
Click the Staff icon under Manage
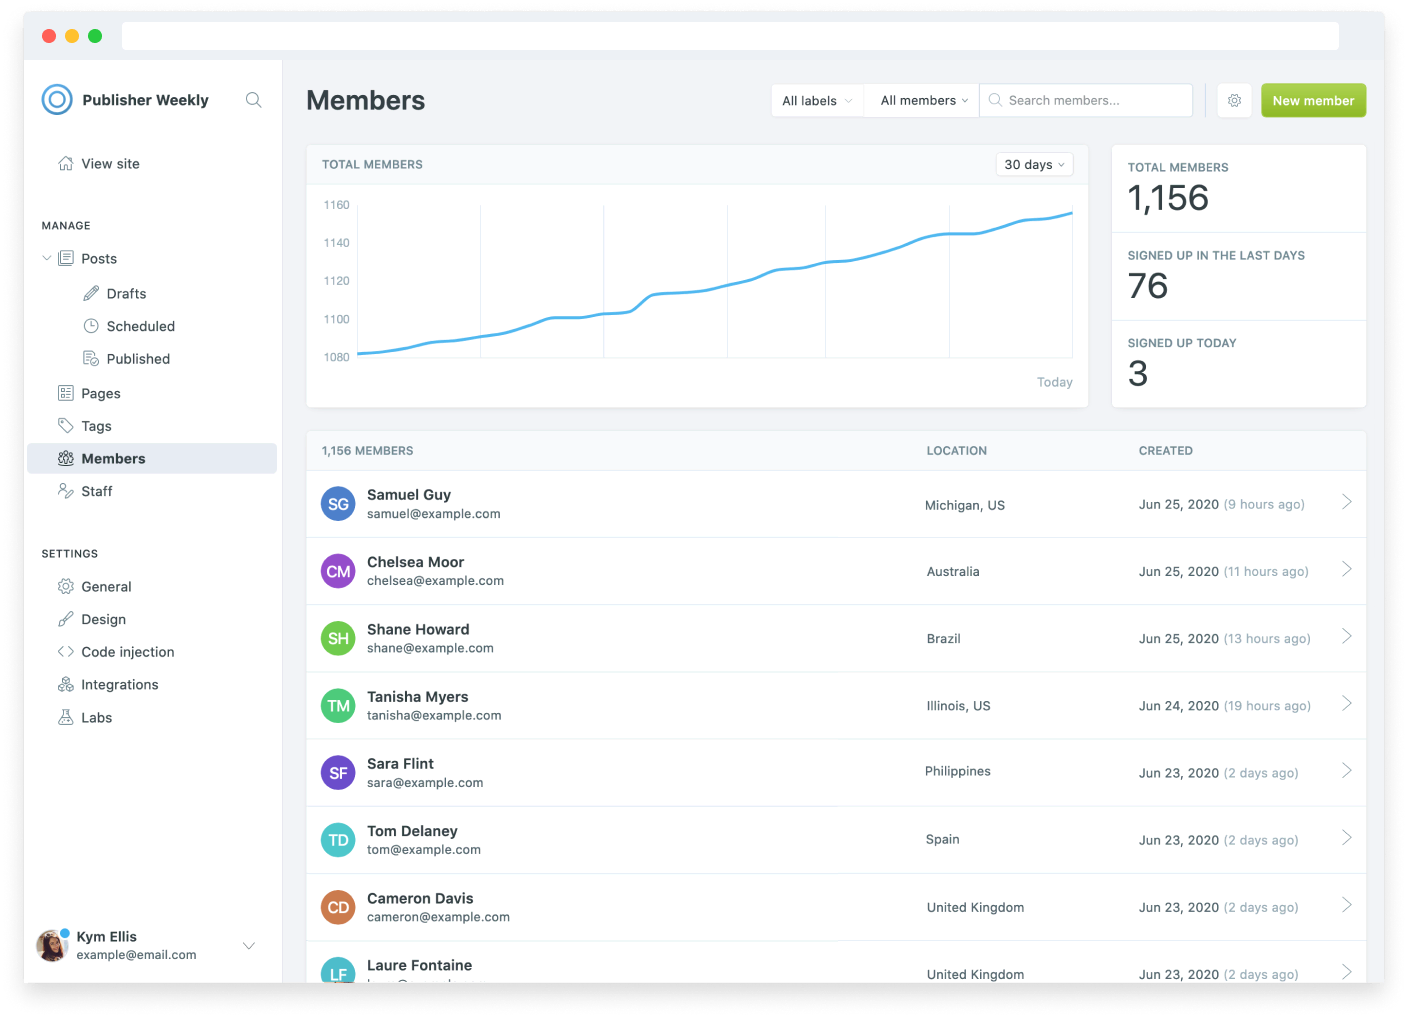tap(66, 490)
